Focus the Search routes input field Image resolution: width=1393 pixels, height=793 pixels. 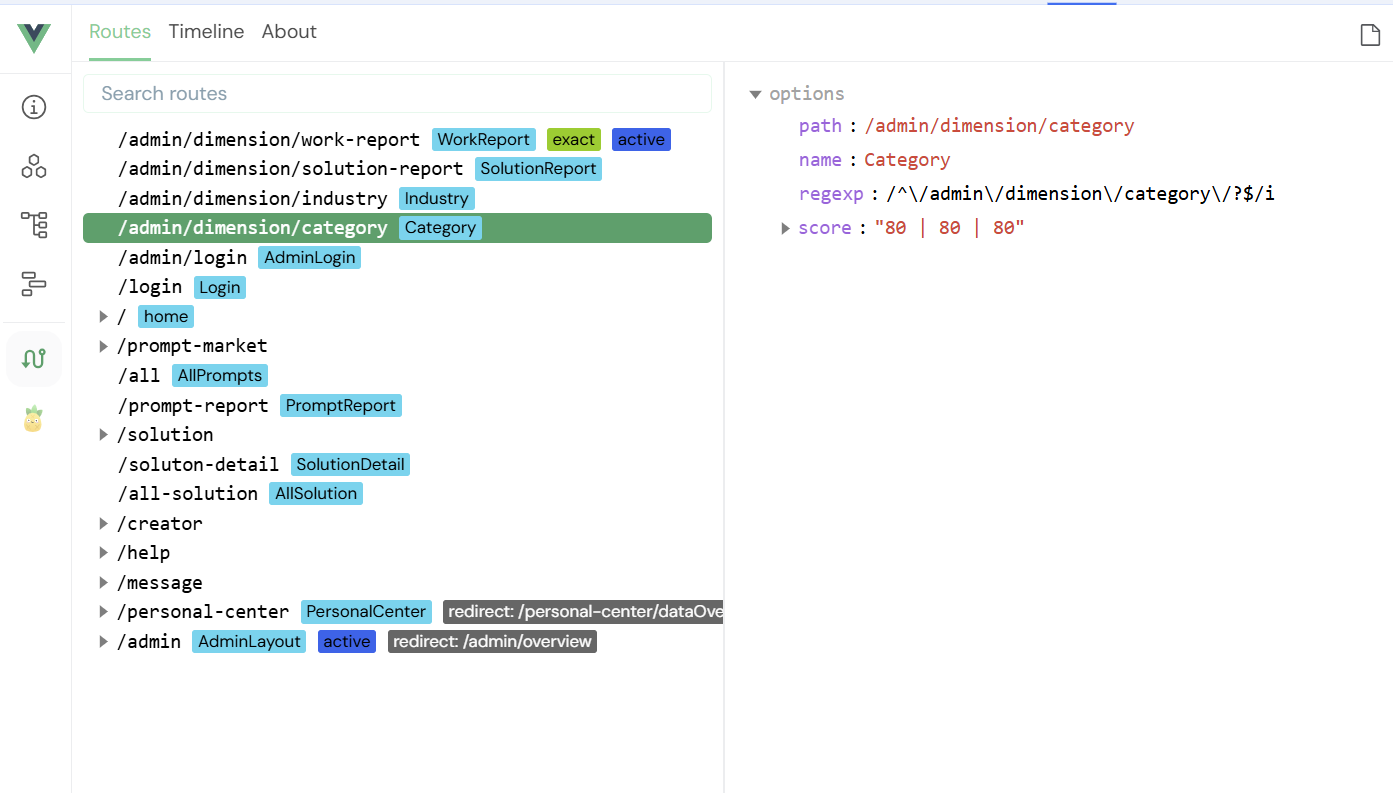click(397, 93)
